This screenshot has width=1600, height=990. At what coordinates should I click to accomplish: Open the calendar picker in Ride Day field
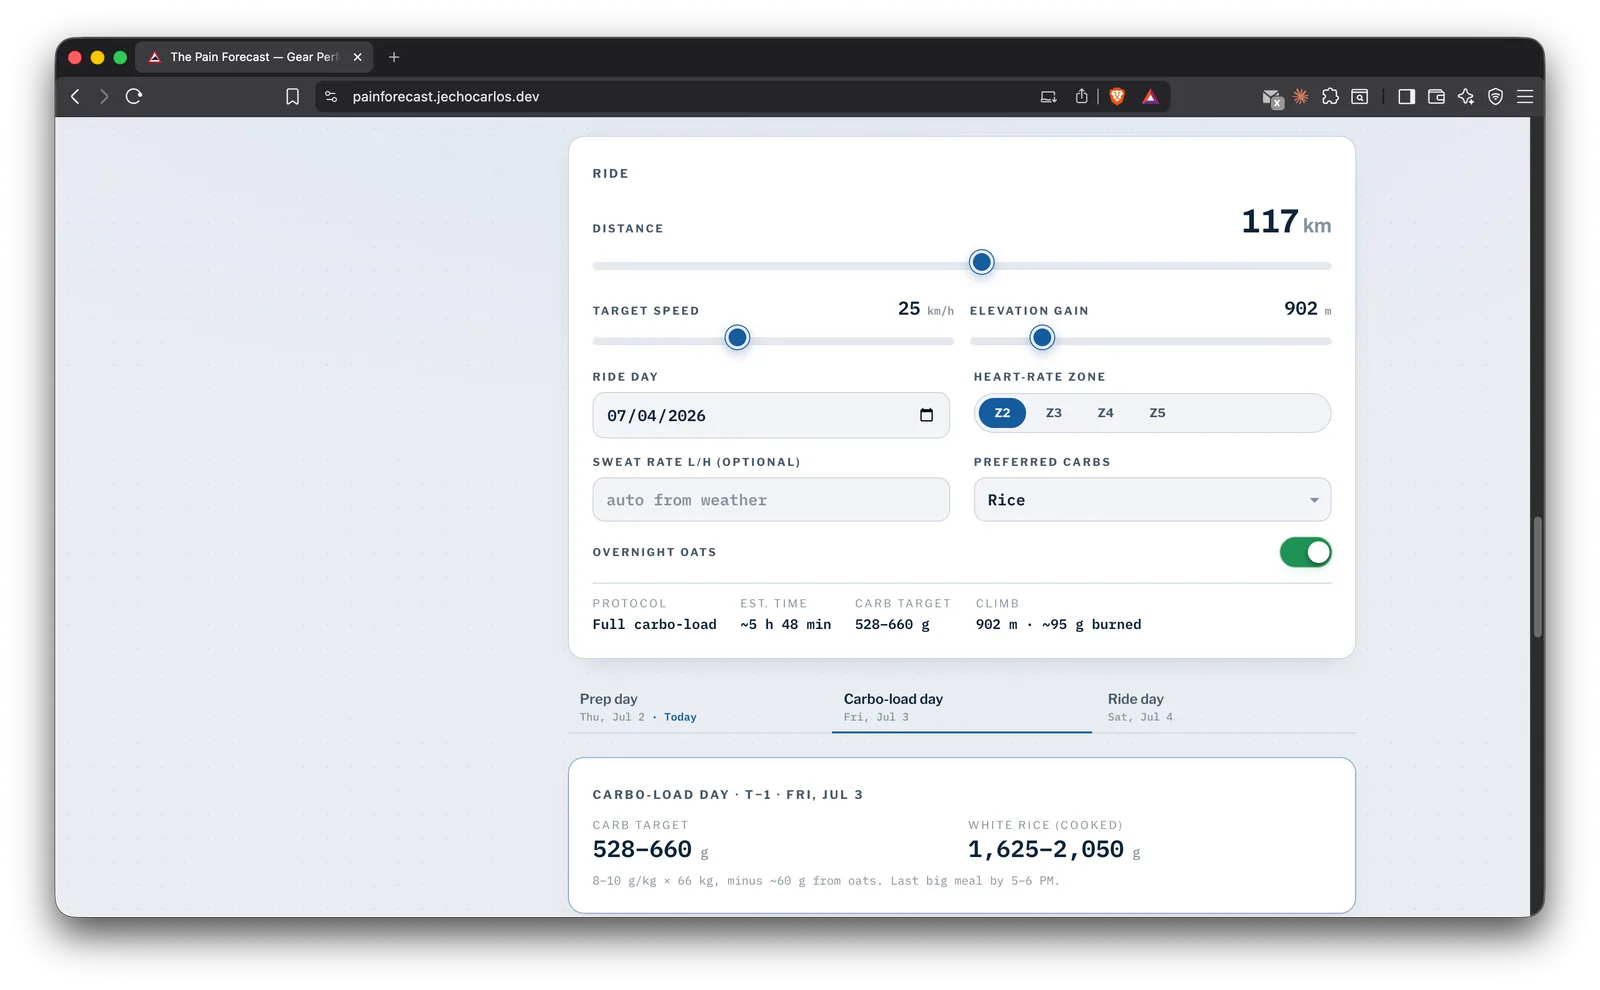pyautogui.click(x=926, y=415)
